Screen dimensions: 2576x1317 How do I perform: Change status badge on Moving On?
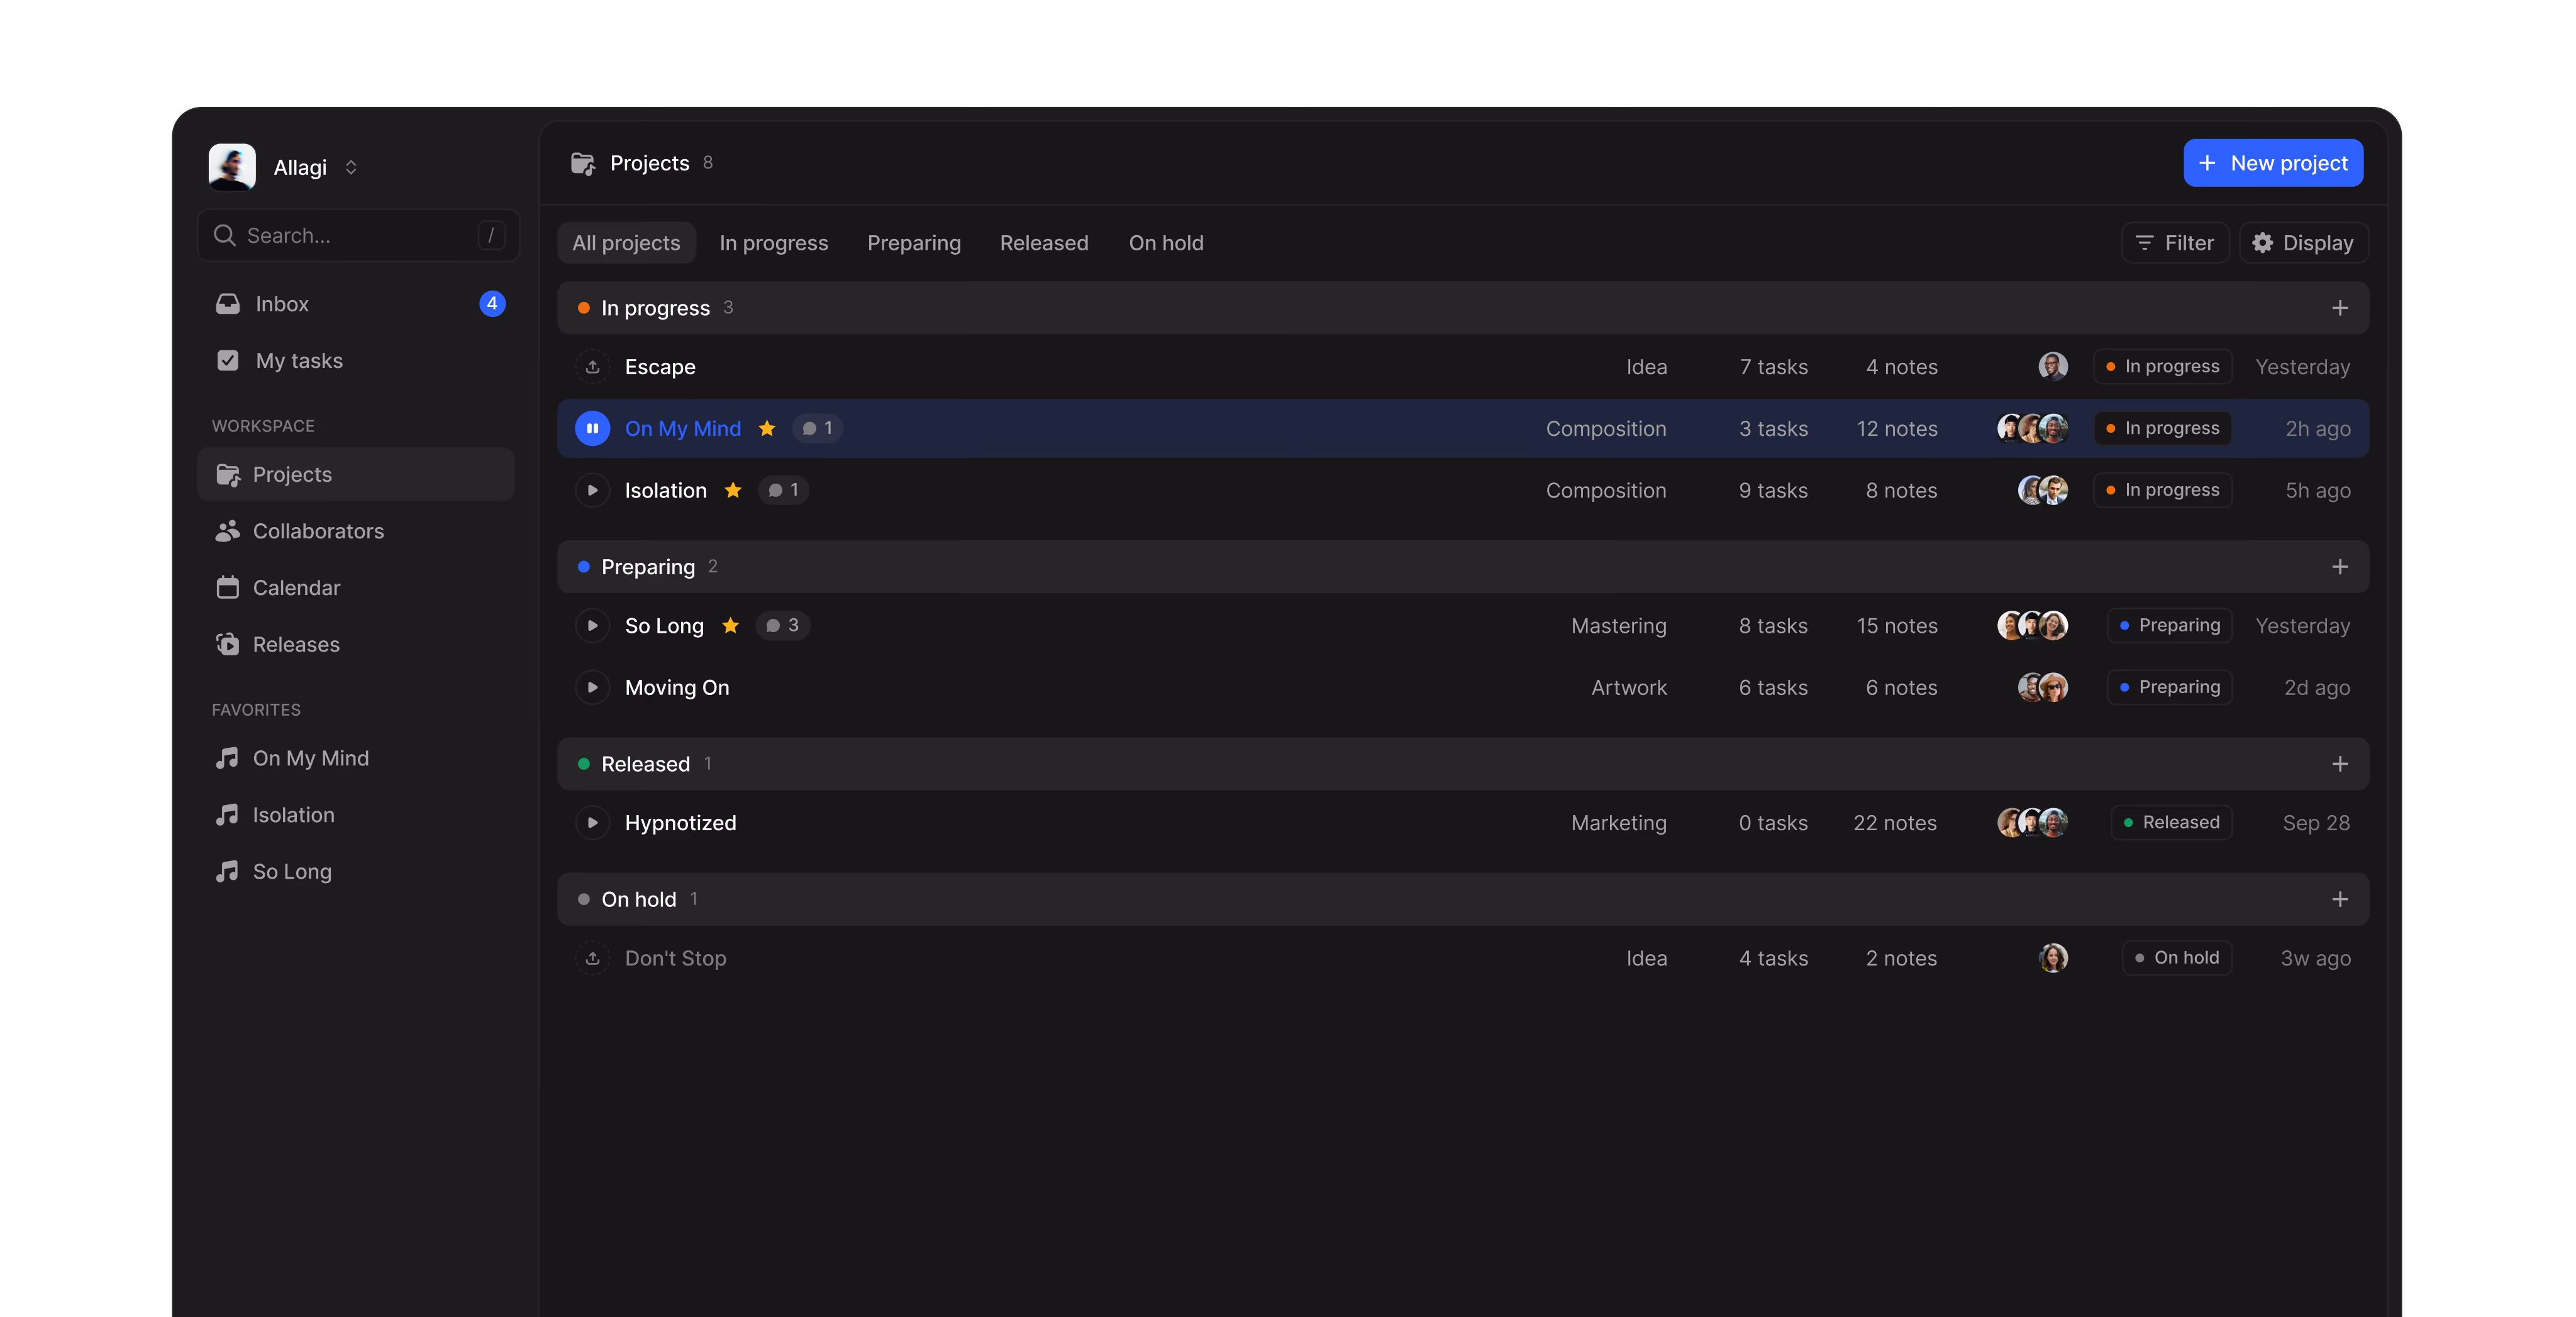(2169, 687)
